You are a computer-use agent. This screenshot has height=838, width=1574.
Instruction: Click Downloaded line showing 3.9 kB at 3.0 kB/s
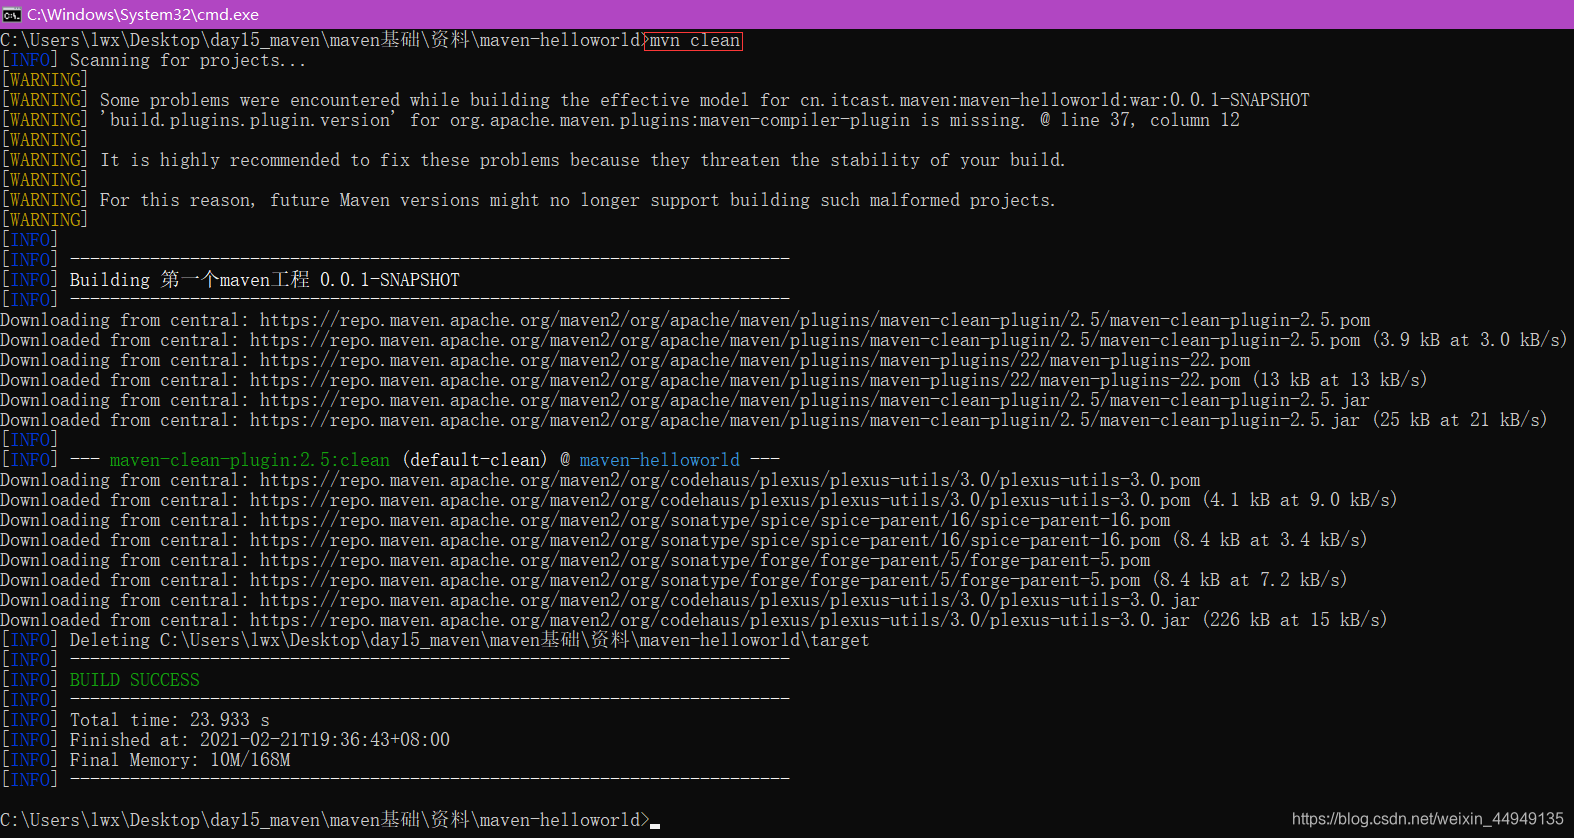(x=783, y=340)
